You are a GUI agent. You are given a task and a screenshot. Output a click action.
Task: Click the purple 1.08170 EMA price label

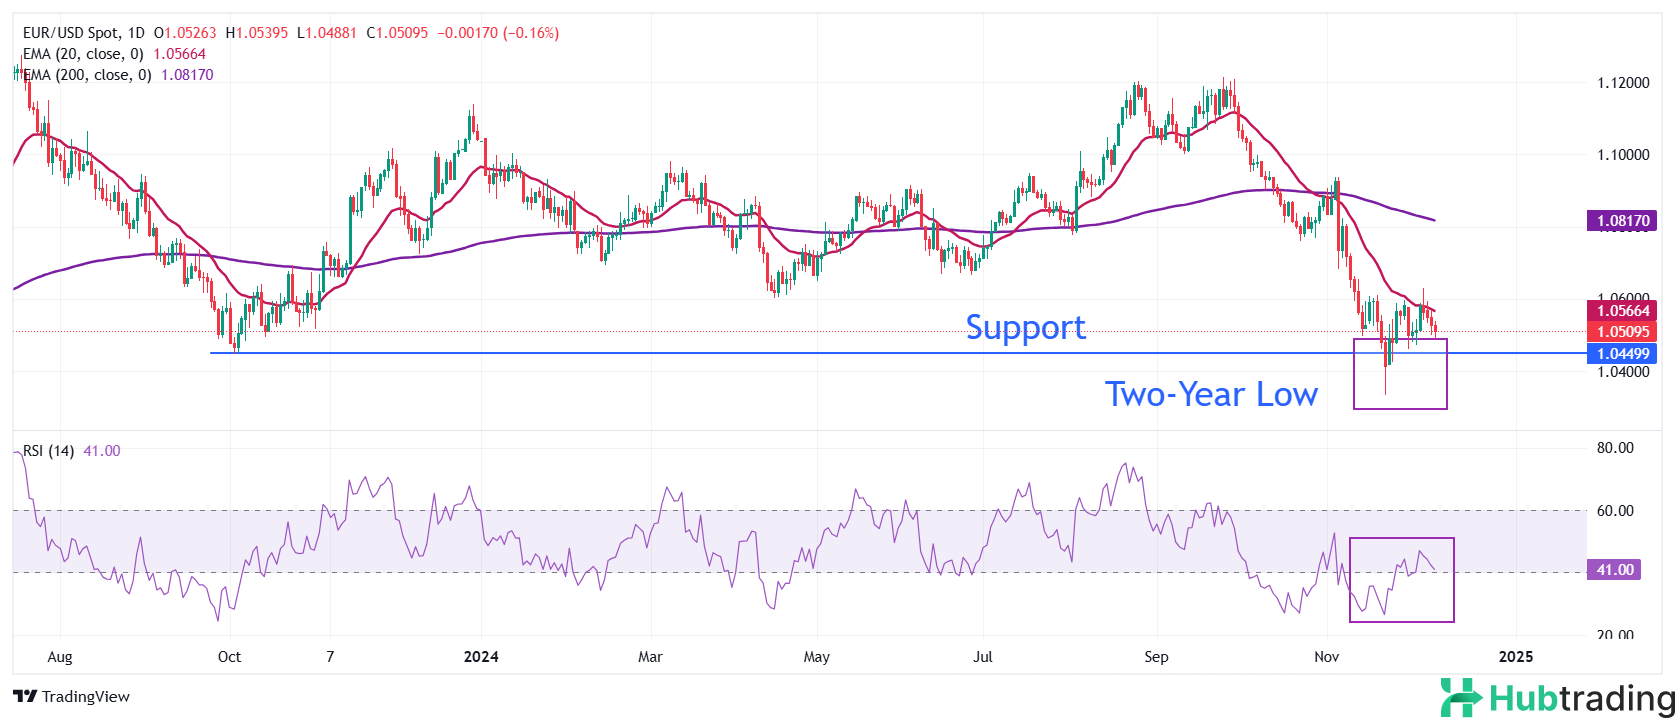tap(1622, 221)
